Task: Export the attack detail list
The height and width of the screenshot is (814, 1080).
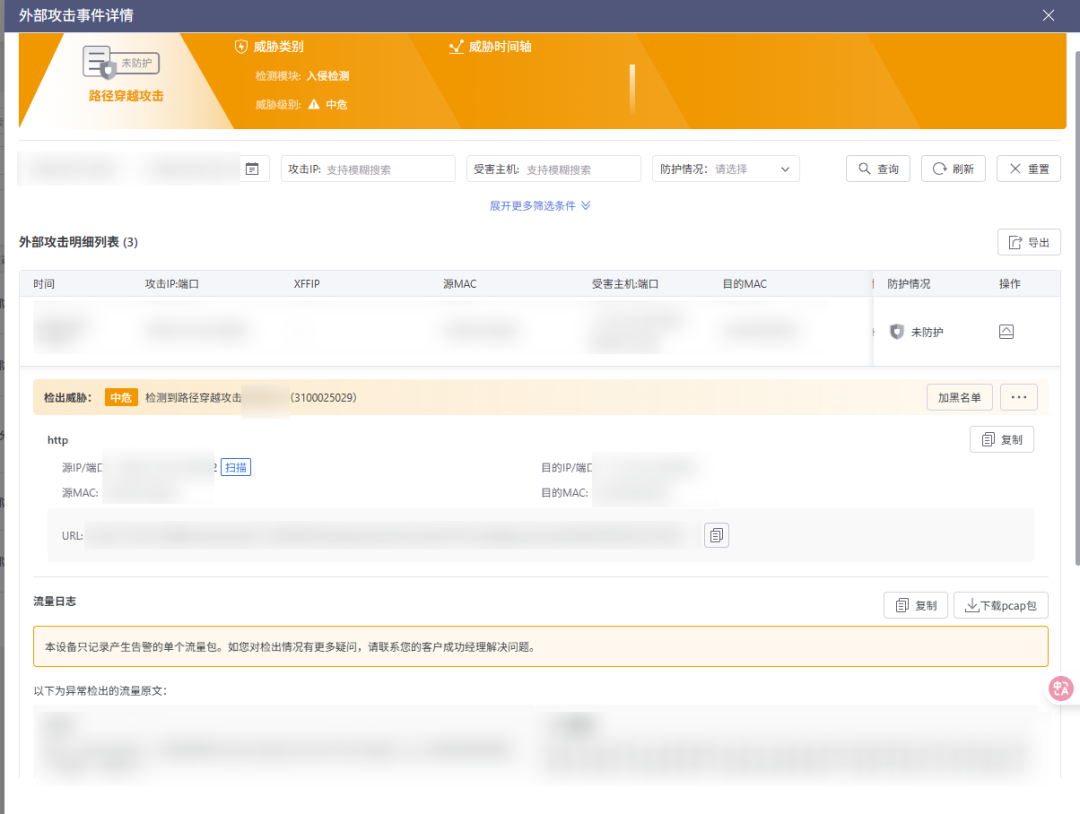Action: pos(1028,242)
